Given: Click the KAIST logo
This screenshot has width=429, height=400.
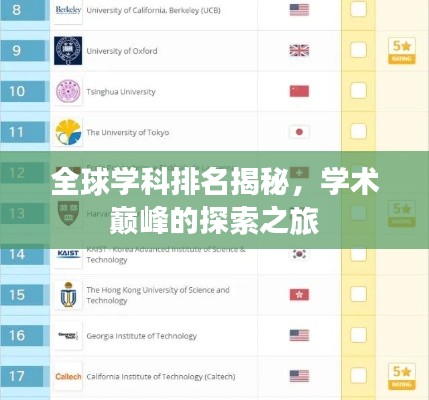Looking at the screenshot, I should [x=68, y=254].
